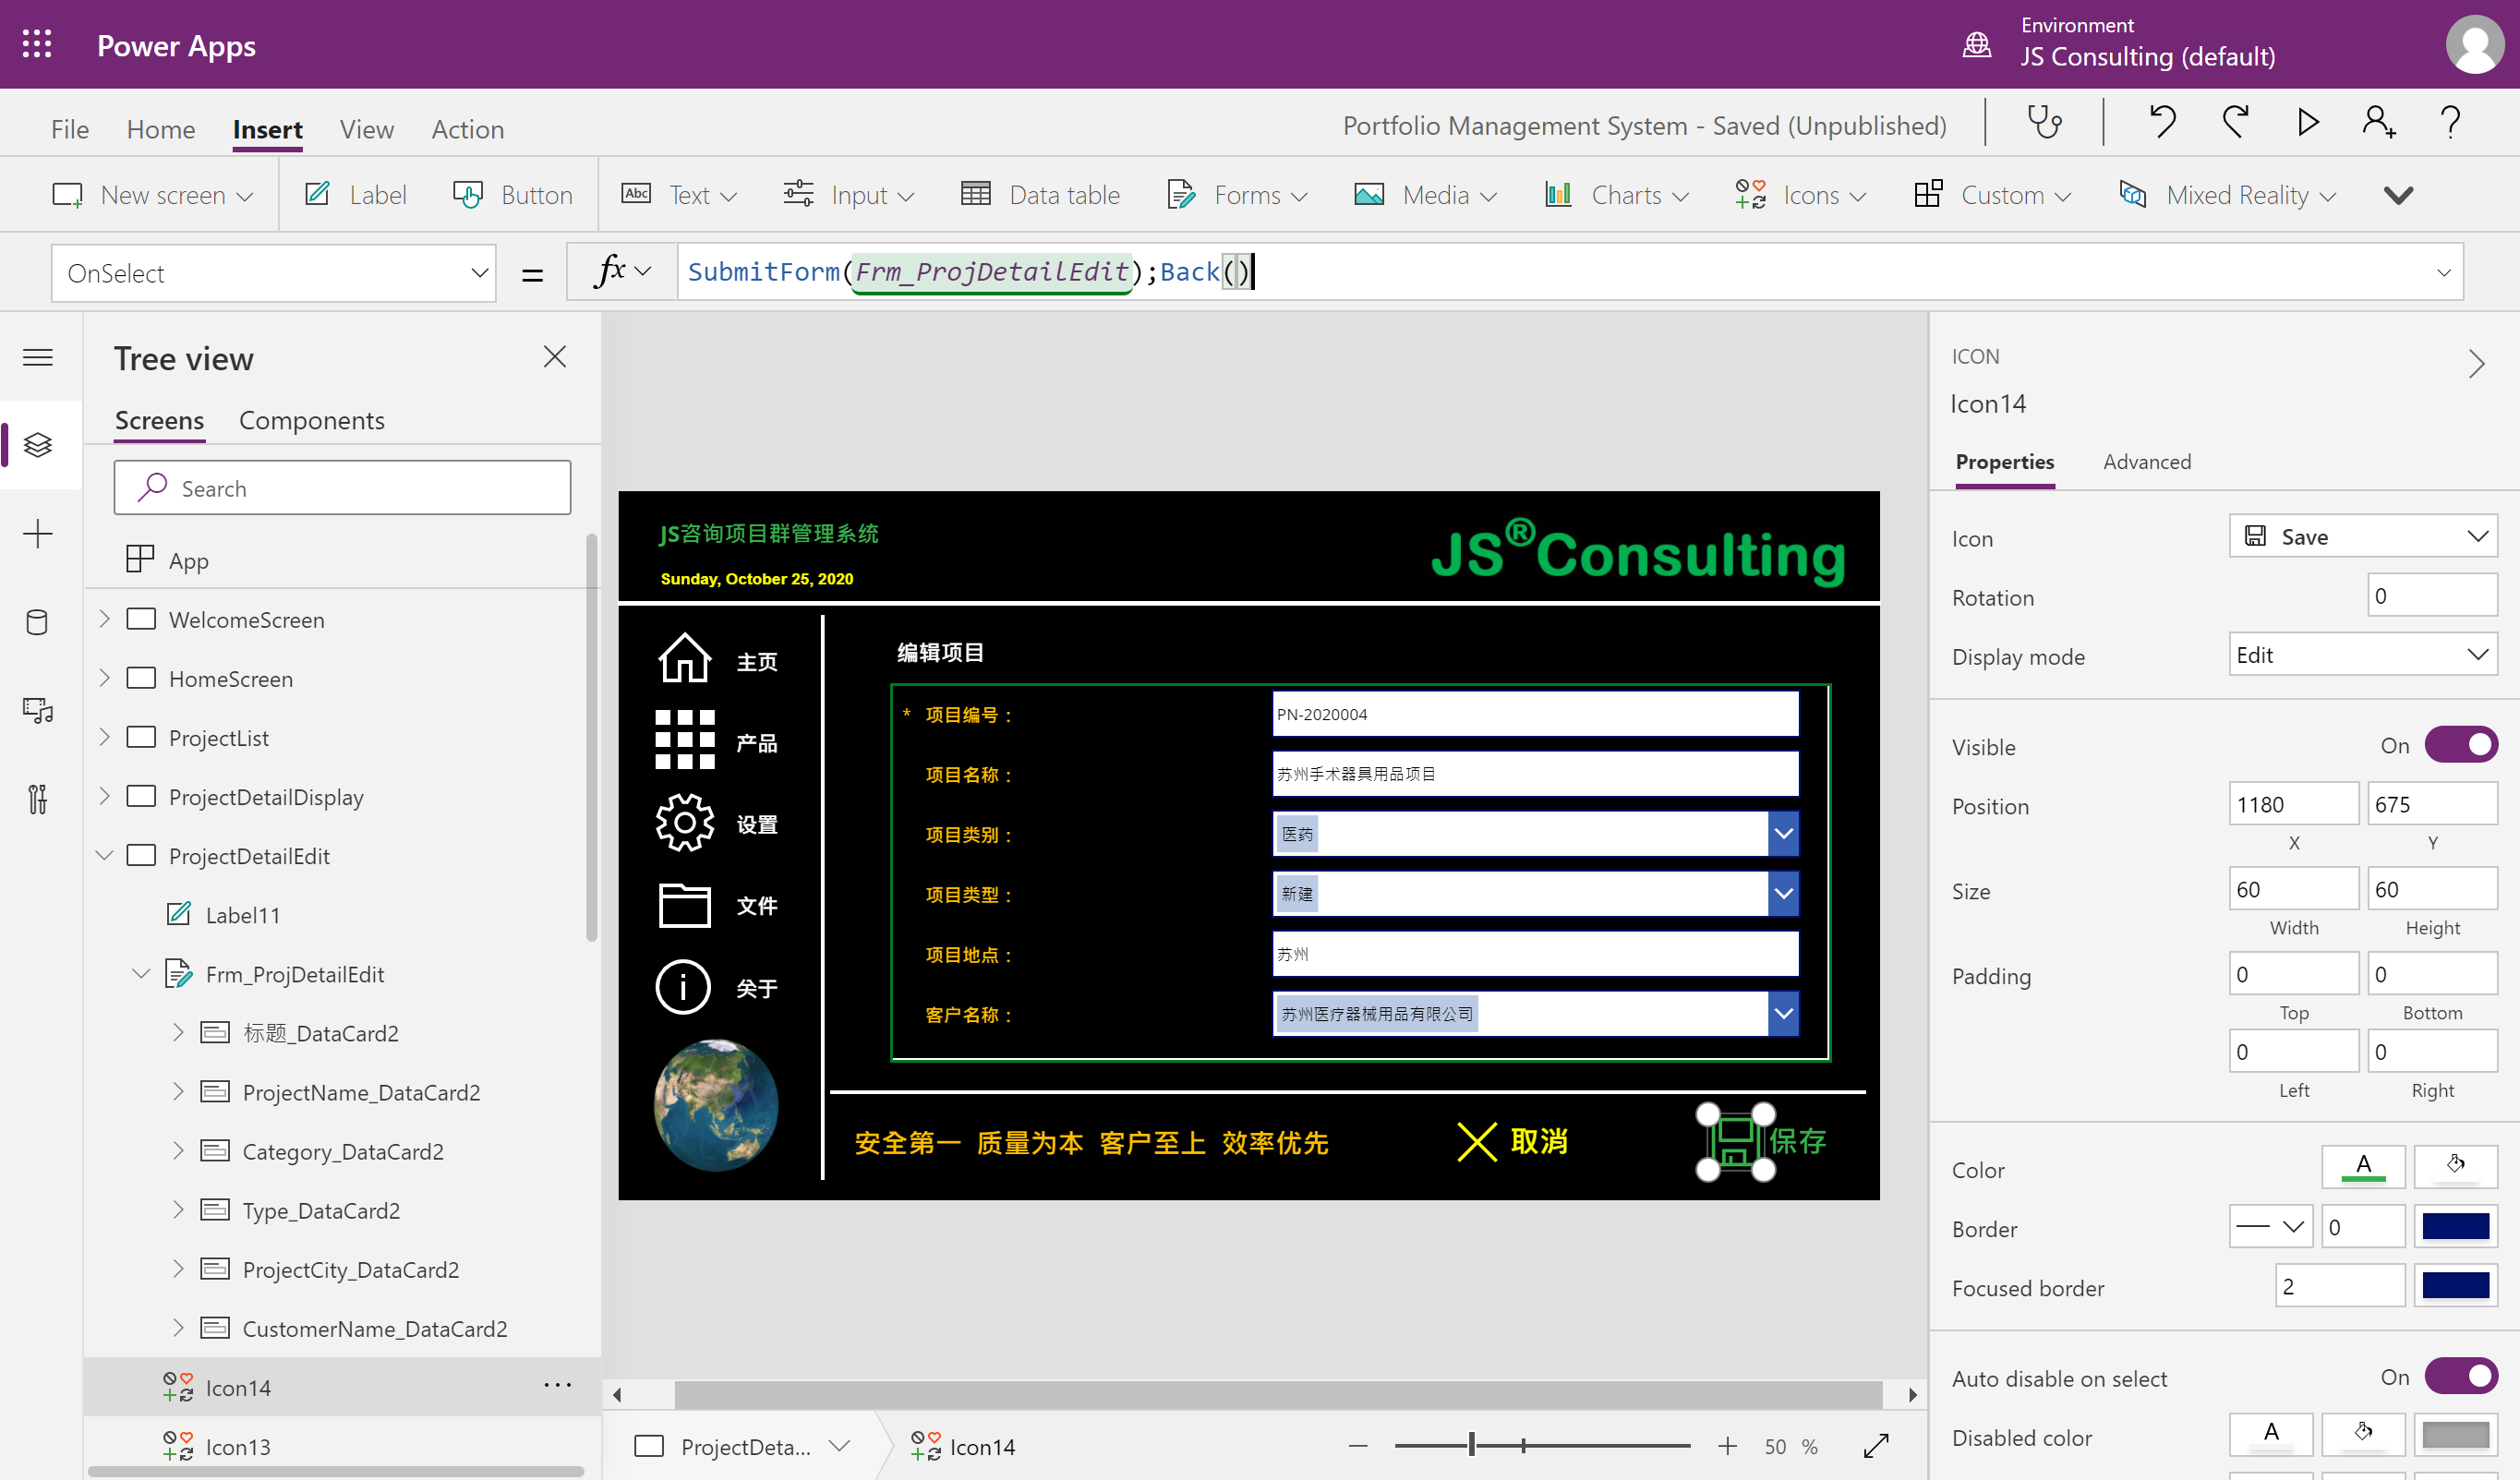Toggle Visible property for Icon14
2520x1480 pixels.
pos(2460,745)
